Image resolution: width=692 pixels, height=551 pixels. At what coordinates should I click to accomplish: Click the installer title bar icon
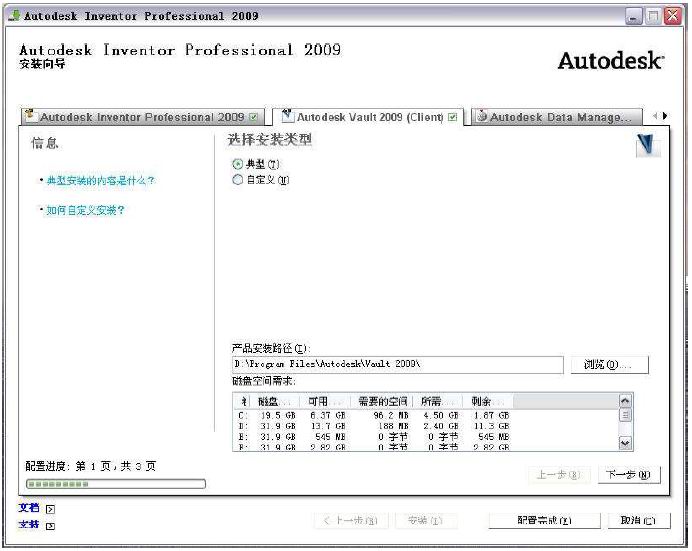[x=15, y=15]
